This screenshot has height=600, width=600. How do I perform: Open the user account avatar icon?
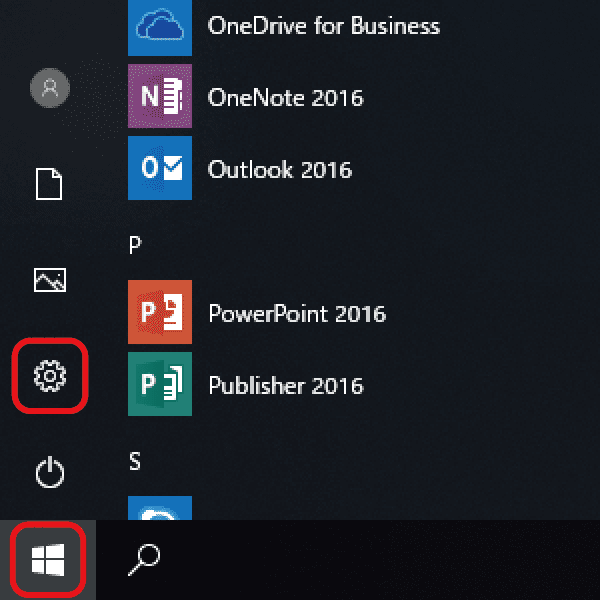tap(50, 88)
